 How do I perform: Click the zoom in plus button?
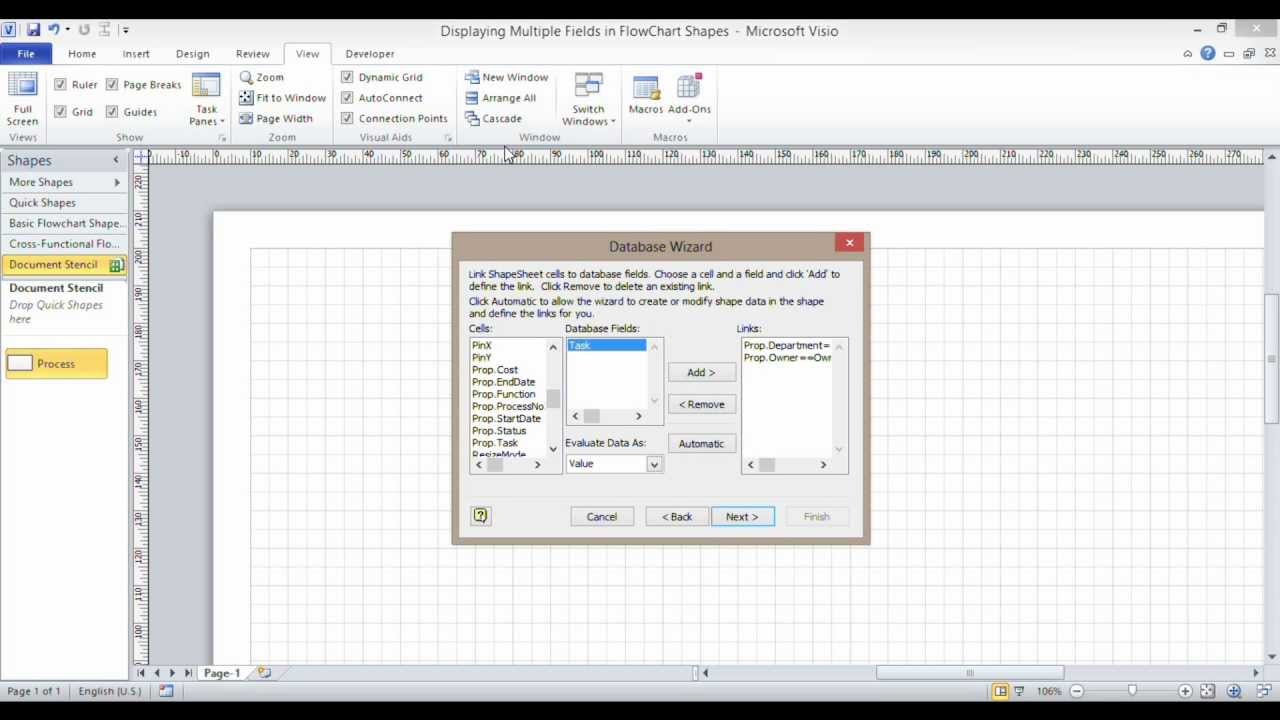click(1185, 691)
